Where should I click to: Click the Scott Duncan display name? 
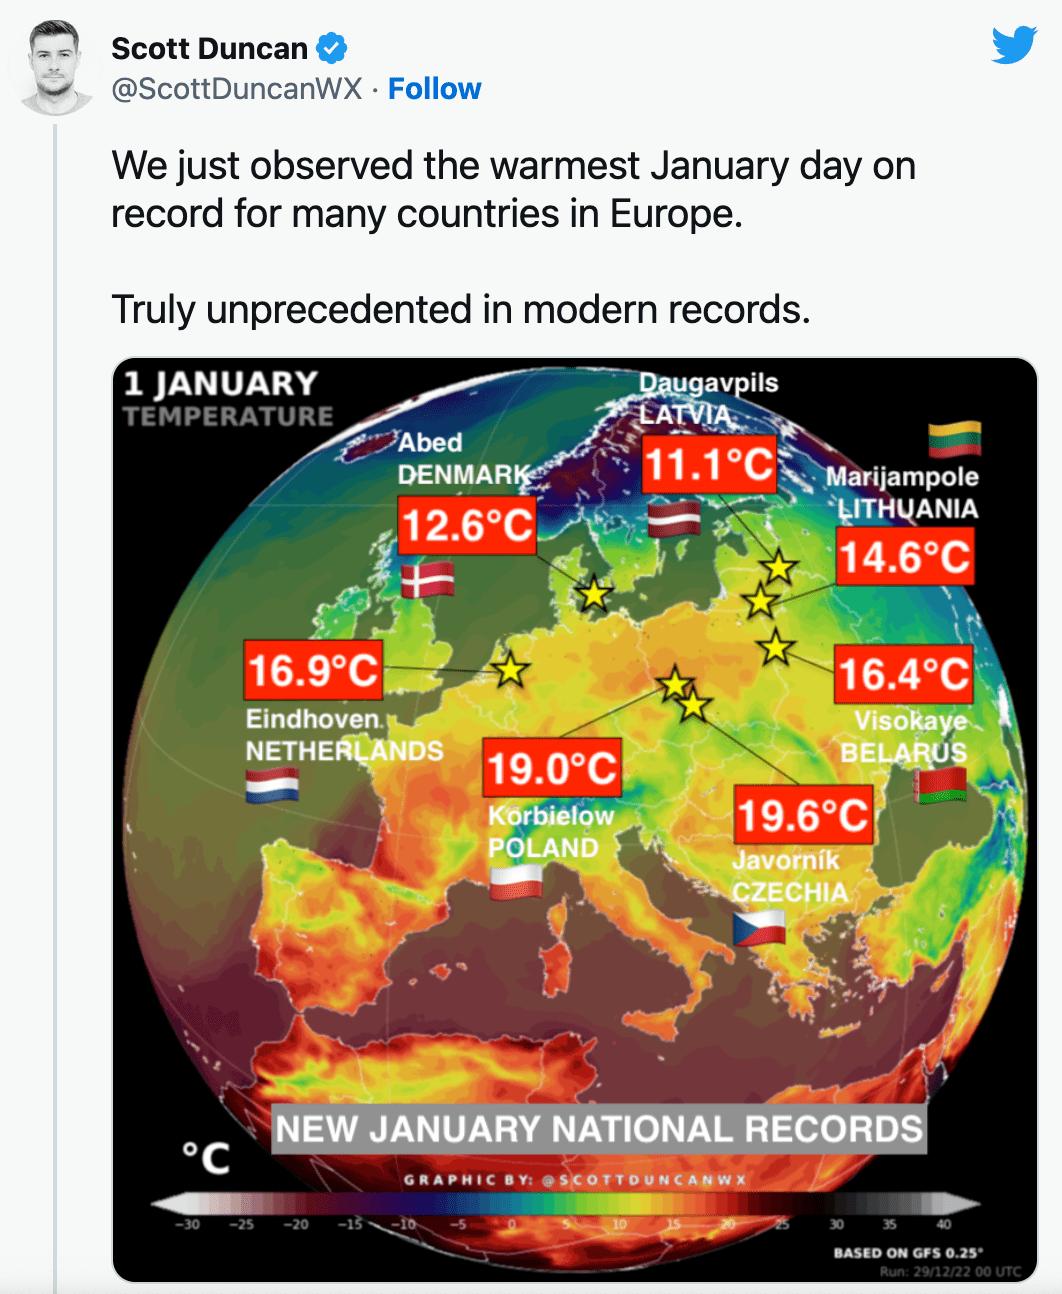tap(209, 47)
